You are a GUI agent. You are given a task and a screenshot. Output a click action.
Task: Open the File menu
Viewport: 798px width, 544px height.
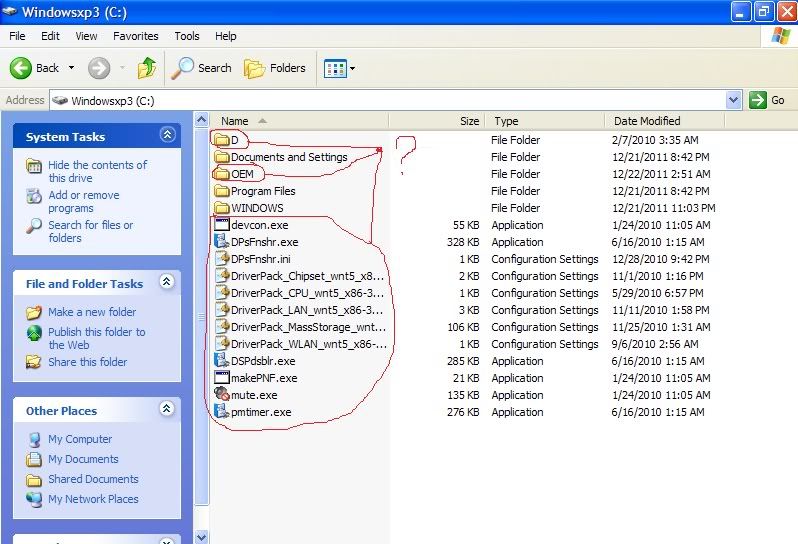(x=17, y=36)
